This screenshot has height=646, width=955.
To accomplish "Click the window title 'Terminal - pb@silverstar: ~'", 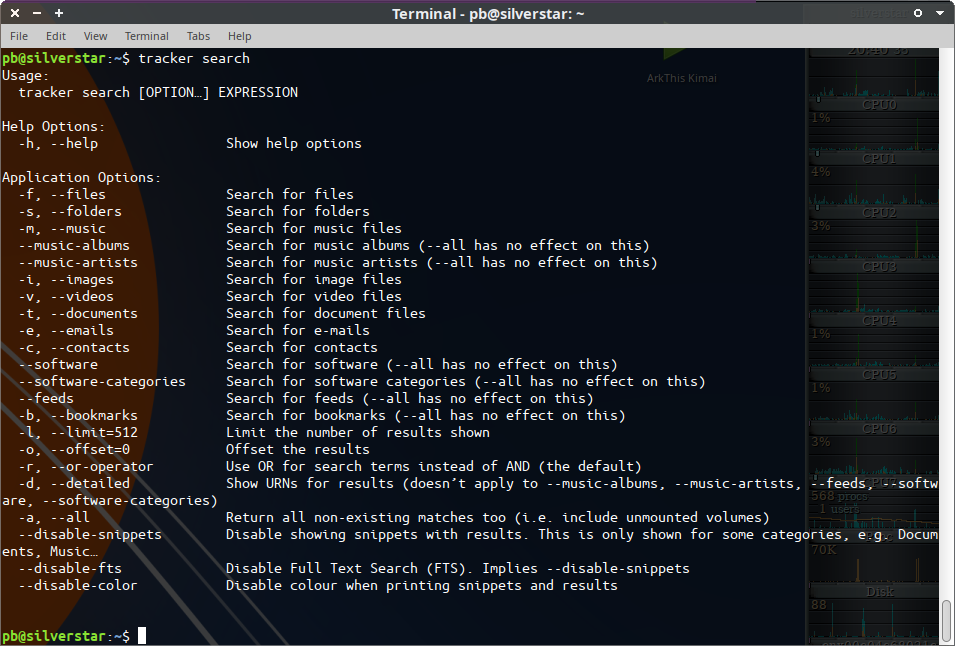I will (x=488, y=13).
